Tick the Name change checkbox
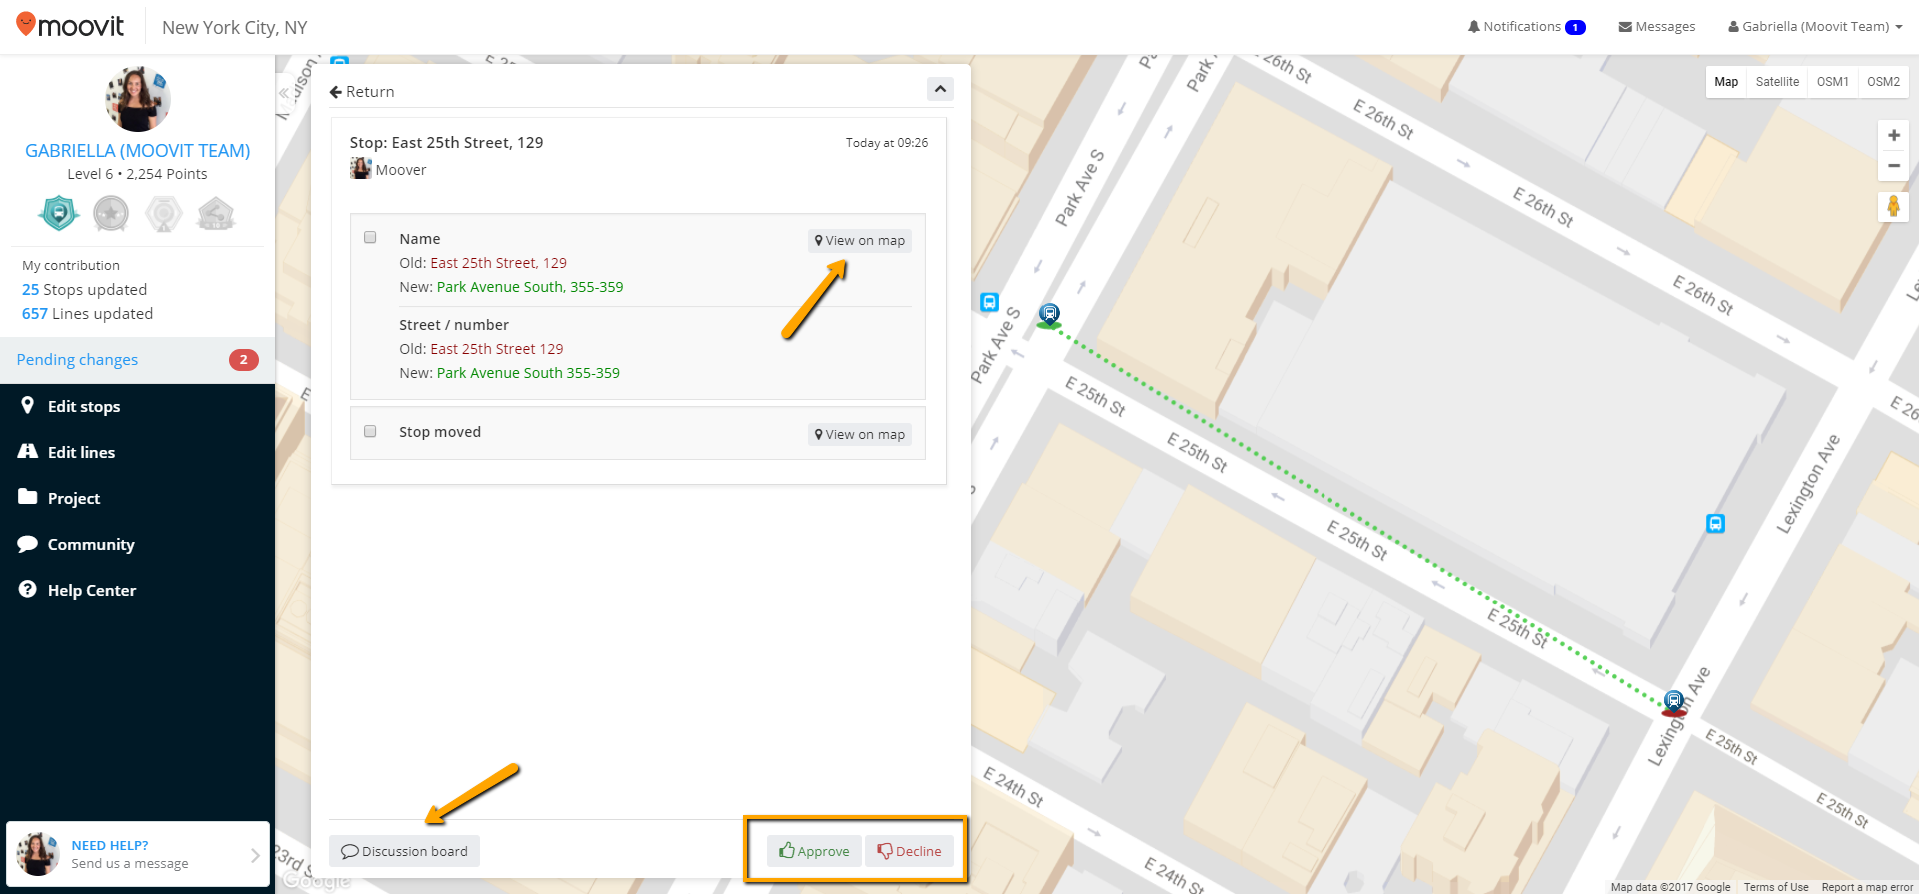The height and width of the screenshot is (894, 1919). click(370, 238)
